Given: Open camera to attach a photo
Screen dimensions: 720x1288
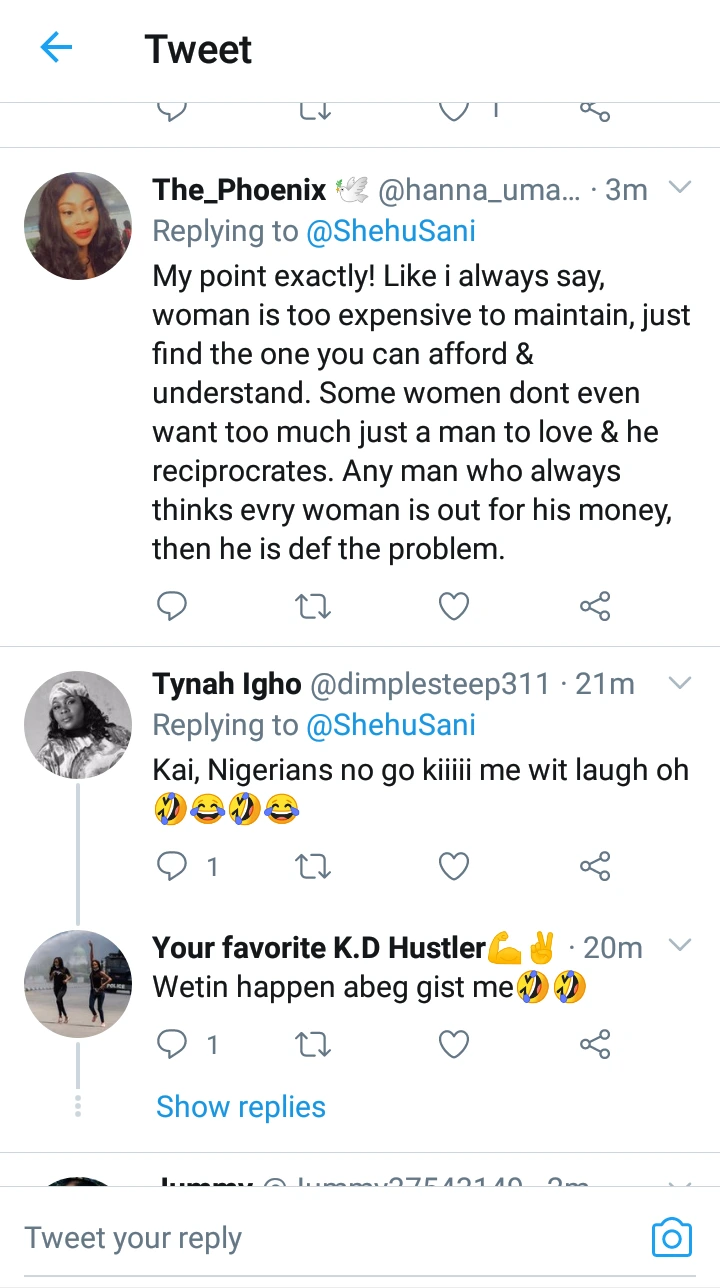Looking at the screenshot, I should [x=671, y=1238].
